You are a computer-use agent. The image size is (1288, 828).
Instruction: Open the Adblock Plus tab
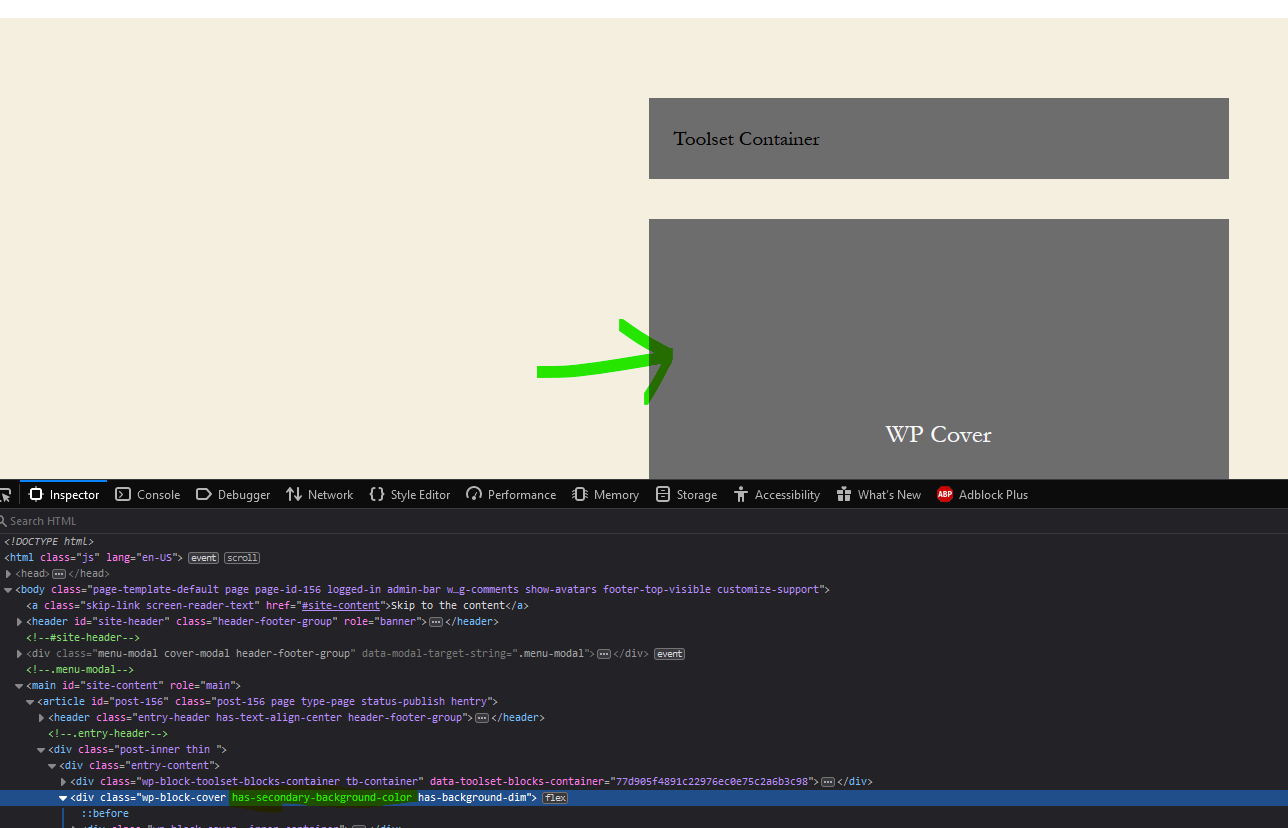coord(983,495)
